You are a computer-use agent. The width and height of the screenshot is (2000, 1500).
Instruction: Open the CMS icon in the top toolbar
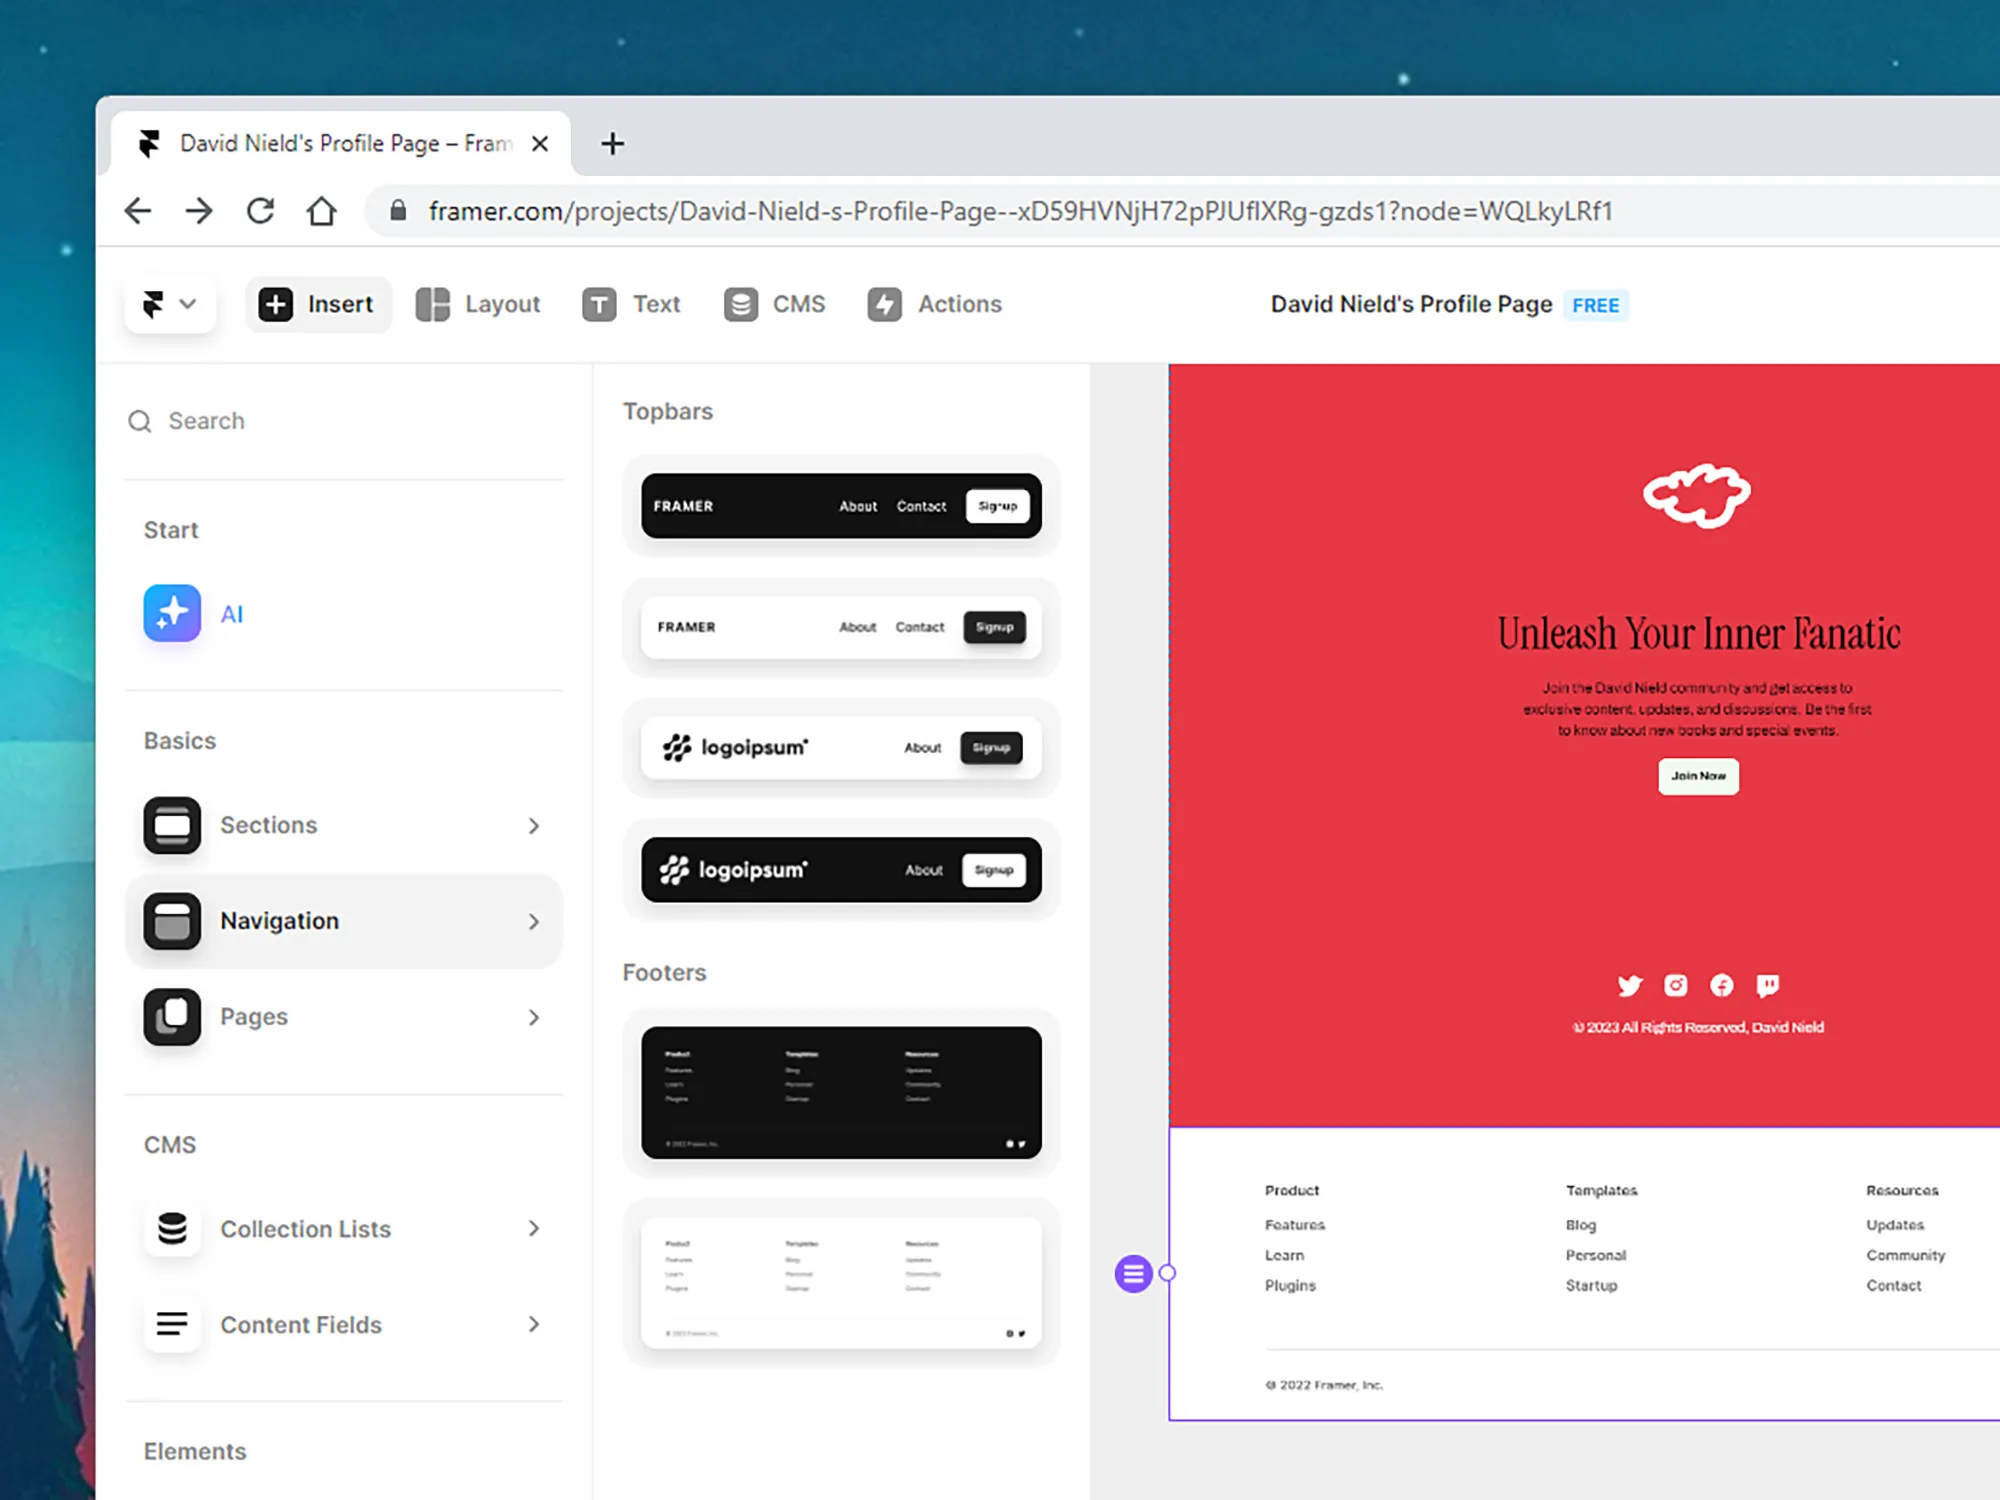point(740,304)
